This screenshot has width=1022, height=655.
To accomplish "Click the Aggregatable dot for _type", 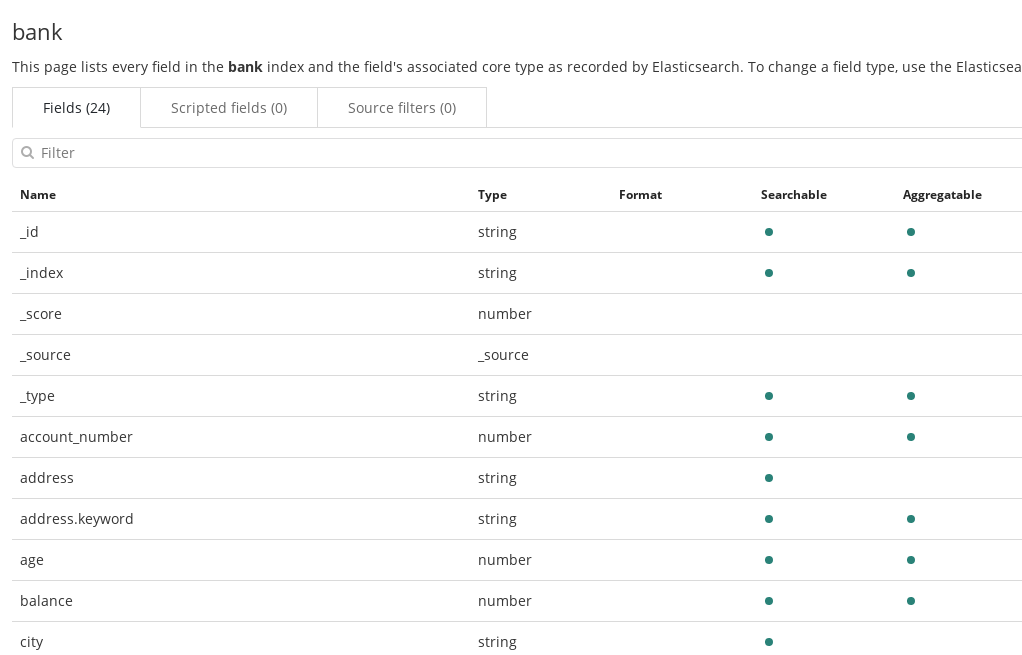I will coord(911,396).
